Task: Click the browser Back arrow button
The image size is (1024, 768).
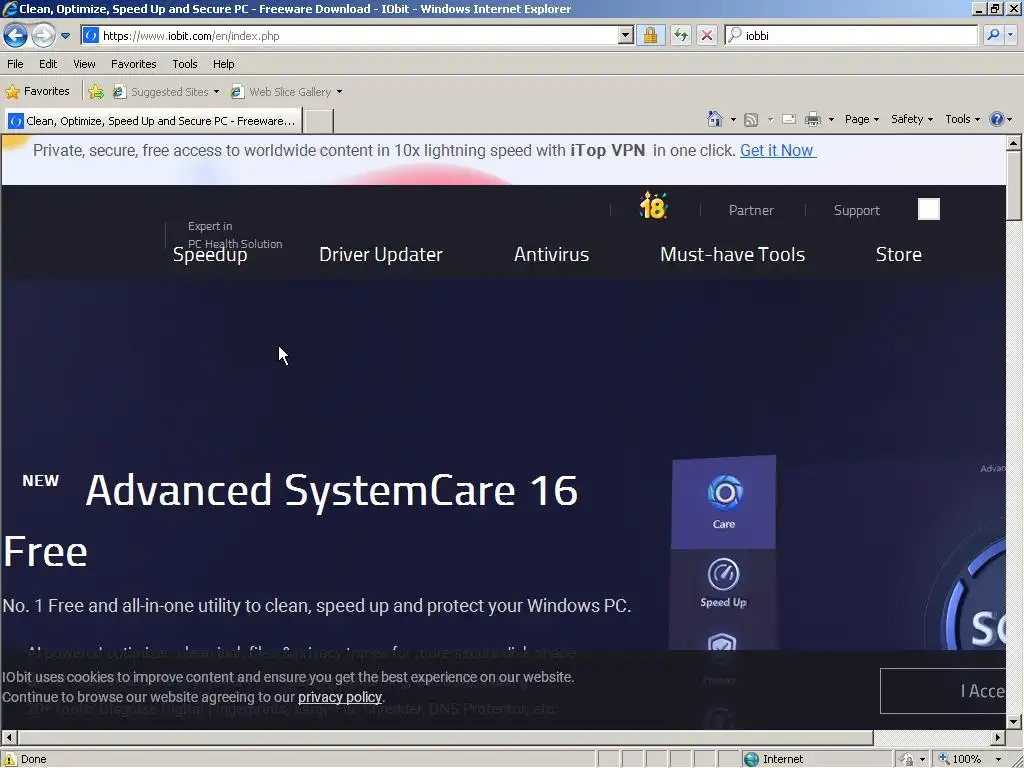Action: pos(15,35)
